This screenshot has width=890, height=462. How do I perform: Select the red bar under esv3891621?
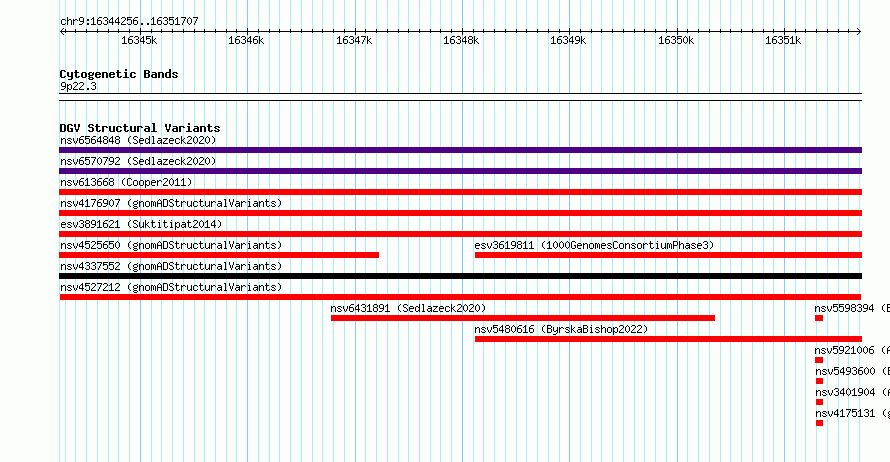460,234
